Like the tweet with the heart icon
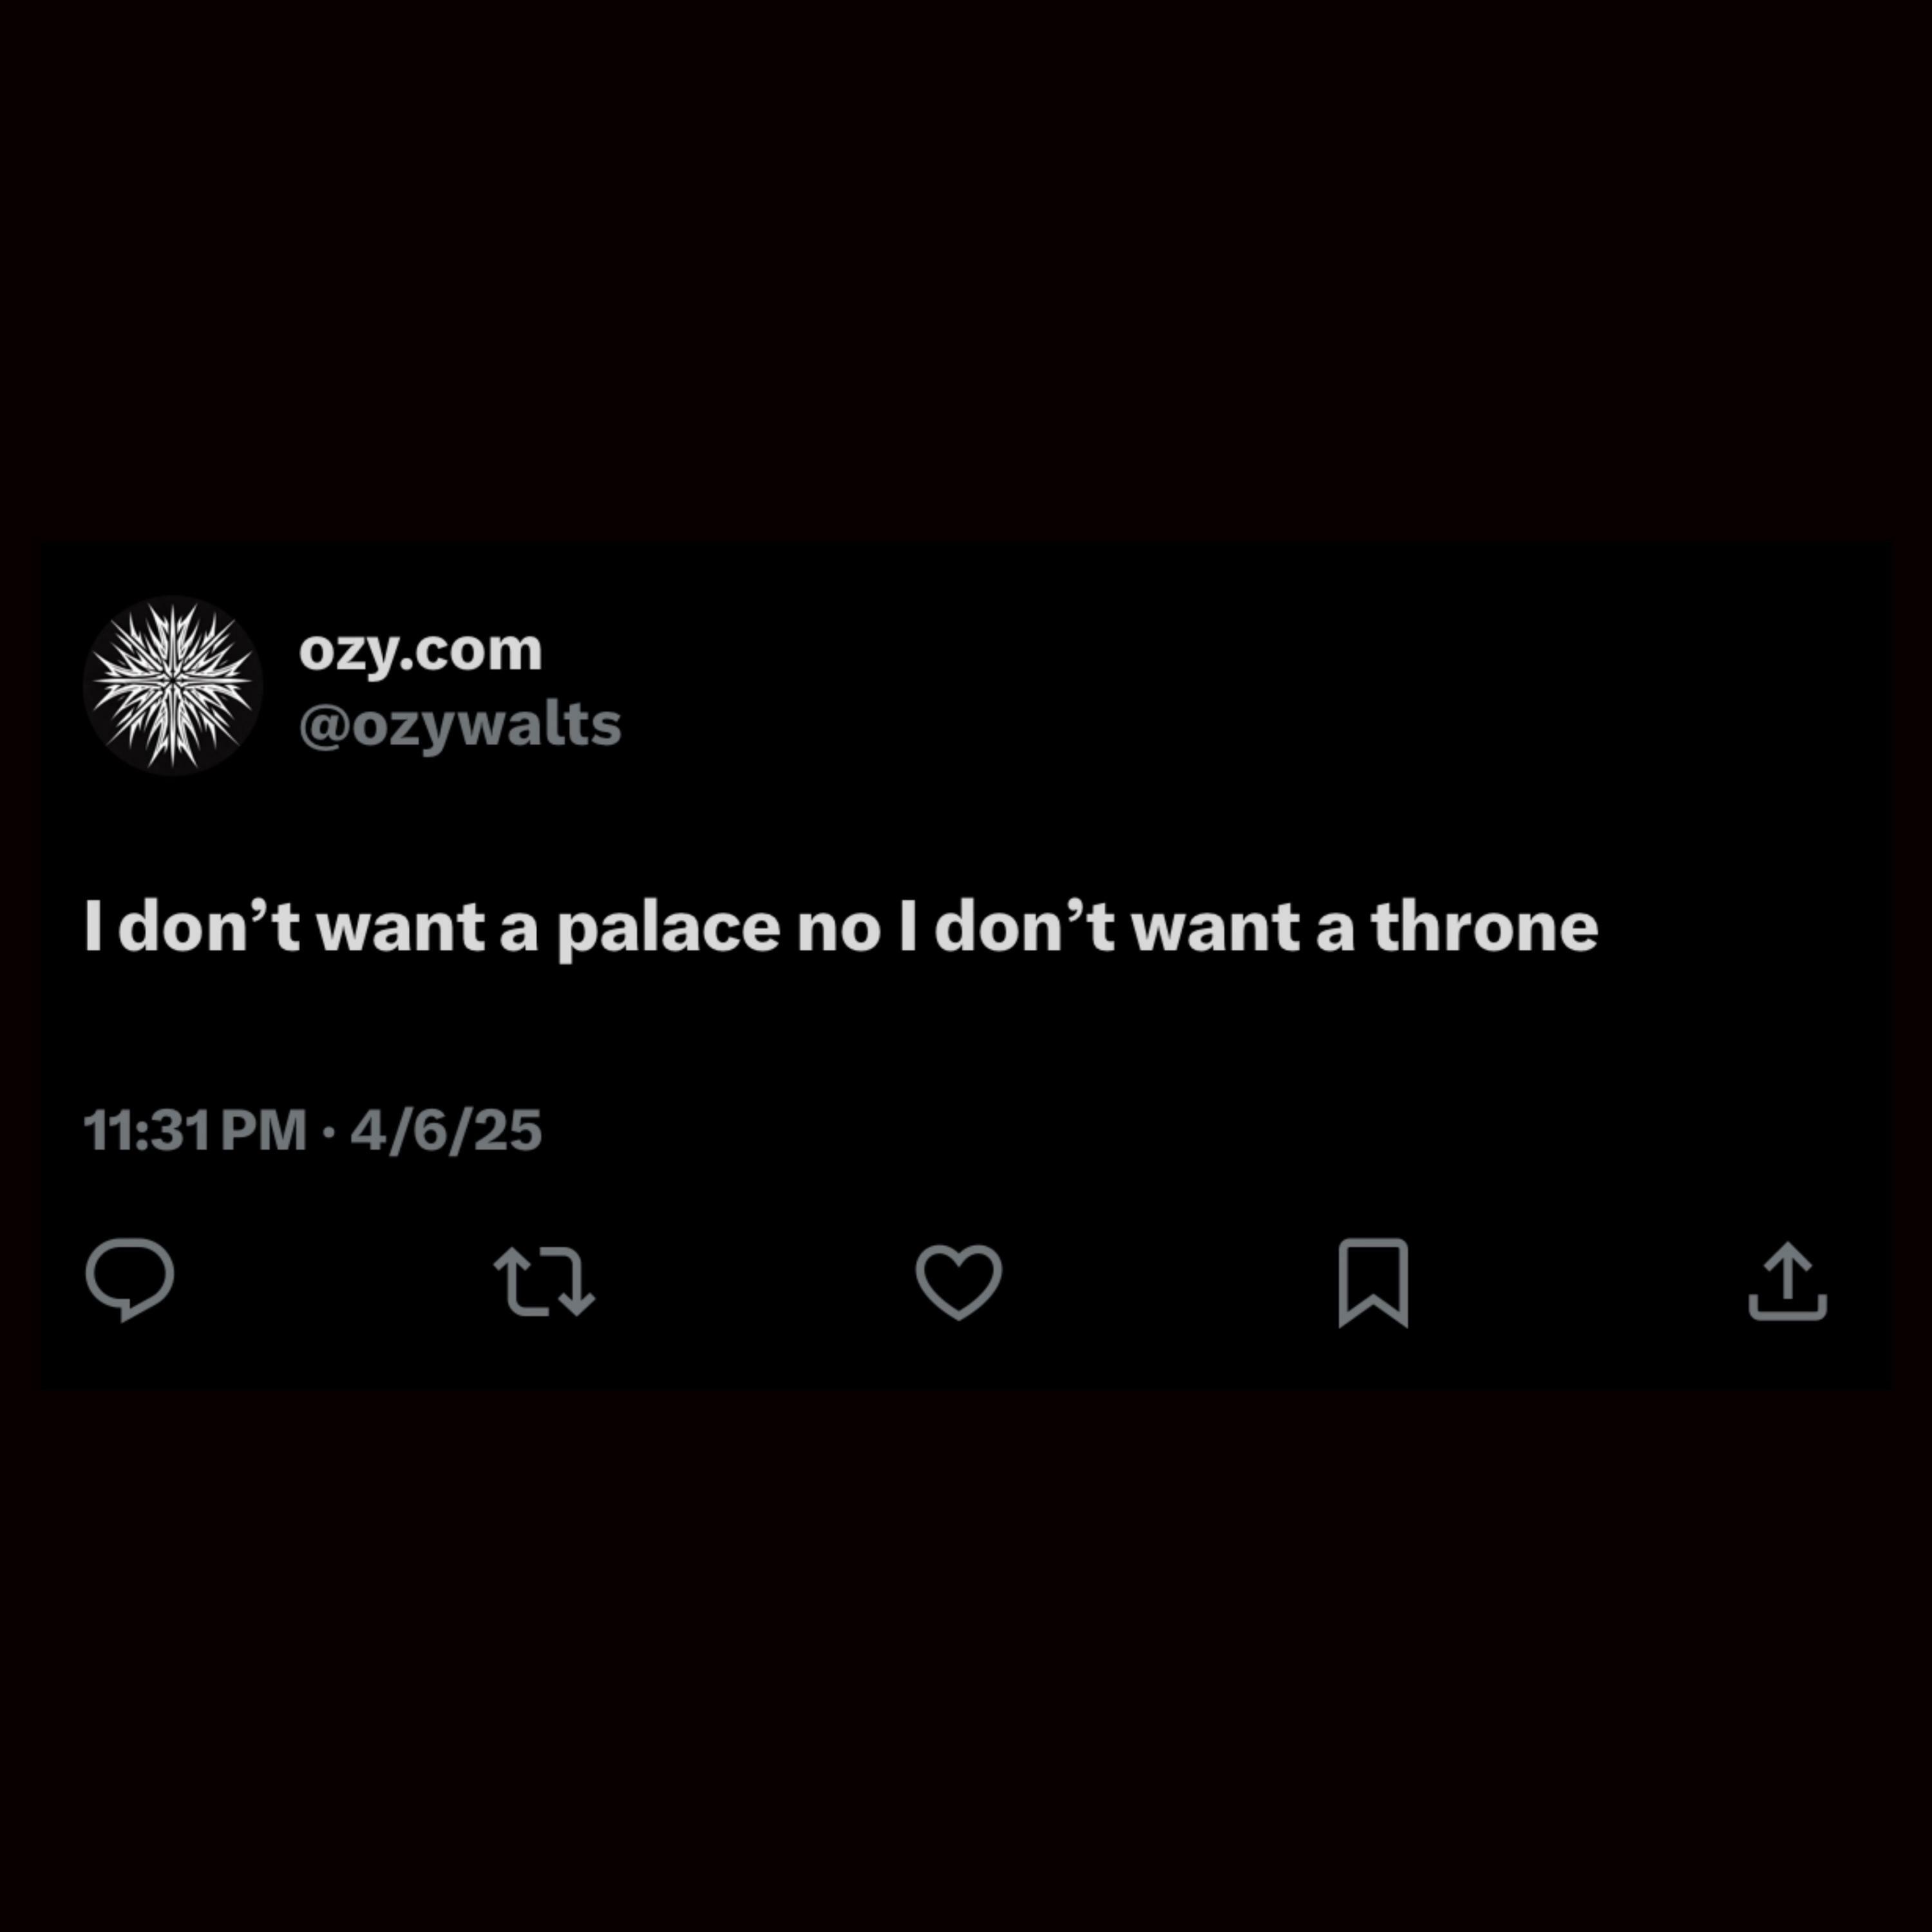 point(959,1281)
